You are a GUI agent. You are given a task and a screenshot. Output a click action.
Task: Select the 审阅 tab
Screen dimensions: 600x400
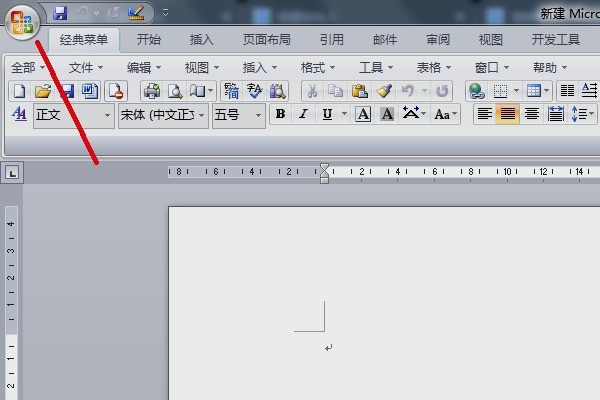pos(438,40)
